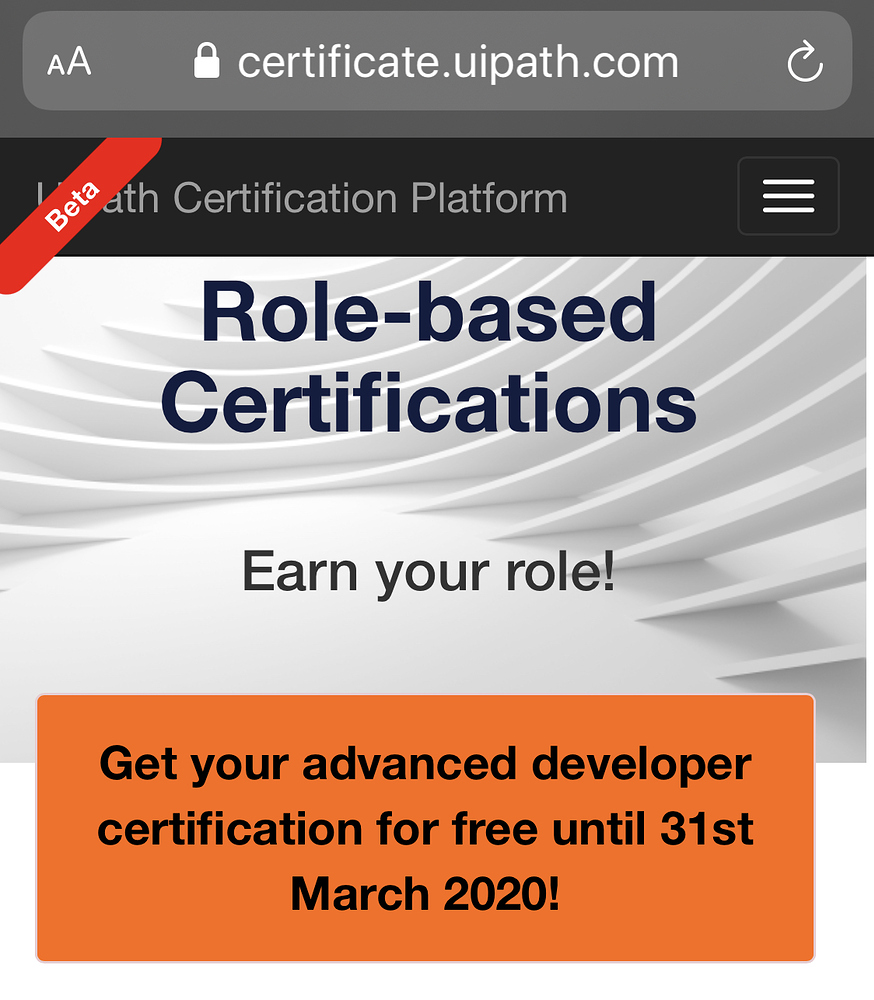Open font settings via the AA icon
This screenshot has height=1000, width=874.
68,61
